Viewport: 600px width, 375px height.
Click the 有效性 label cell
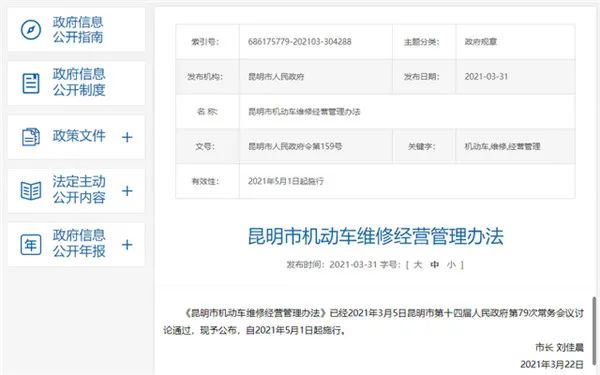(207, 181)
